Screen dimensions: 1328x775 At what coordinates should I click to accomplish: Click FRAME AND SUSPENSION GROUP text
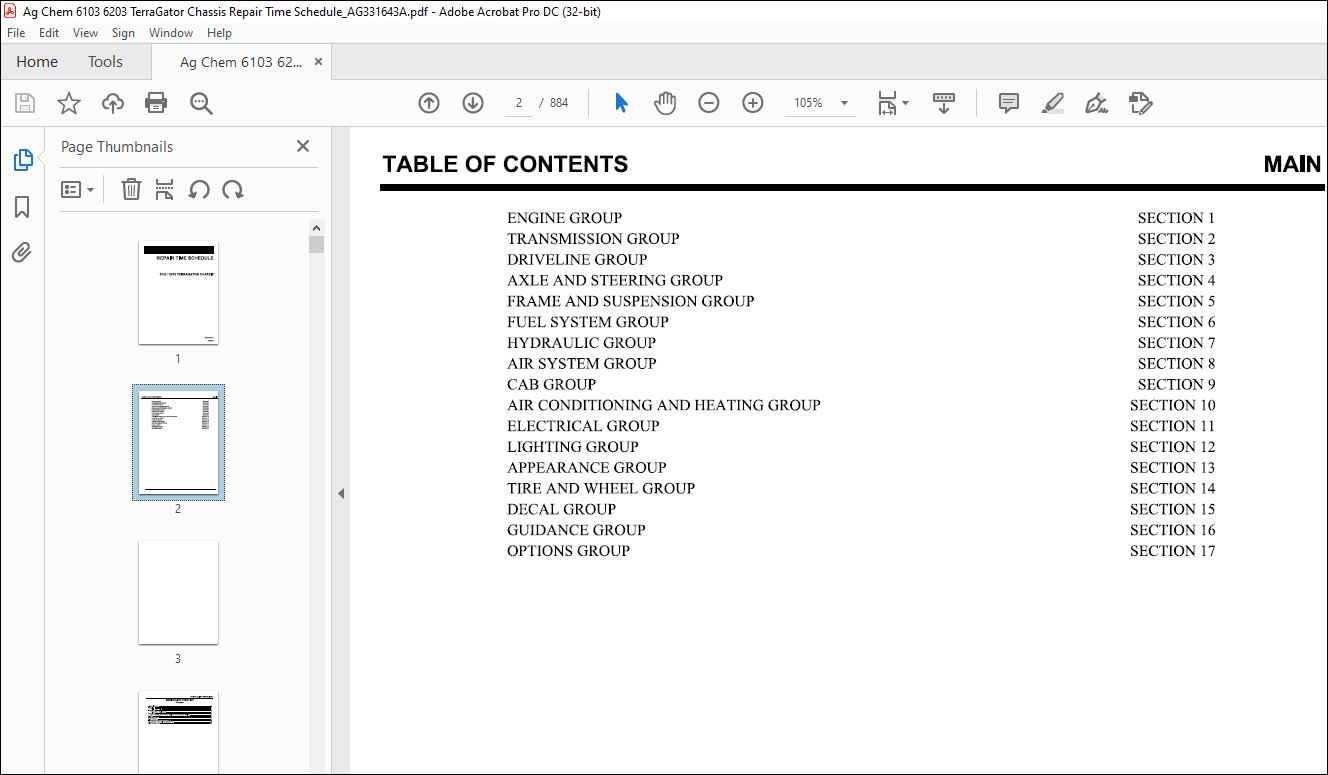point(630,301)
